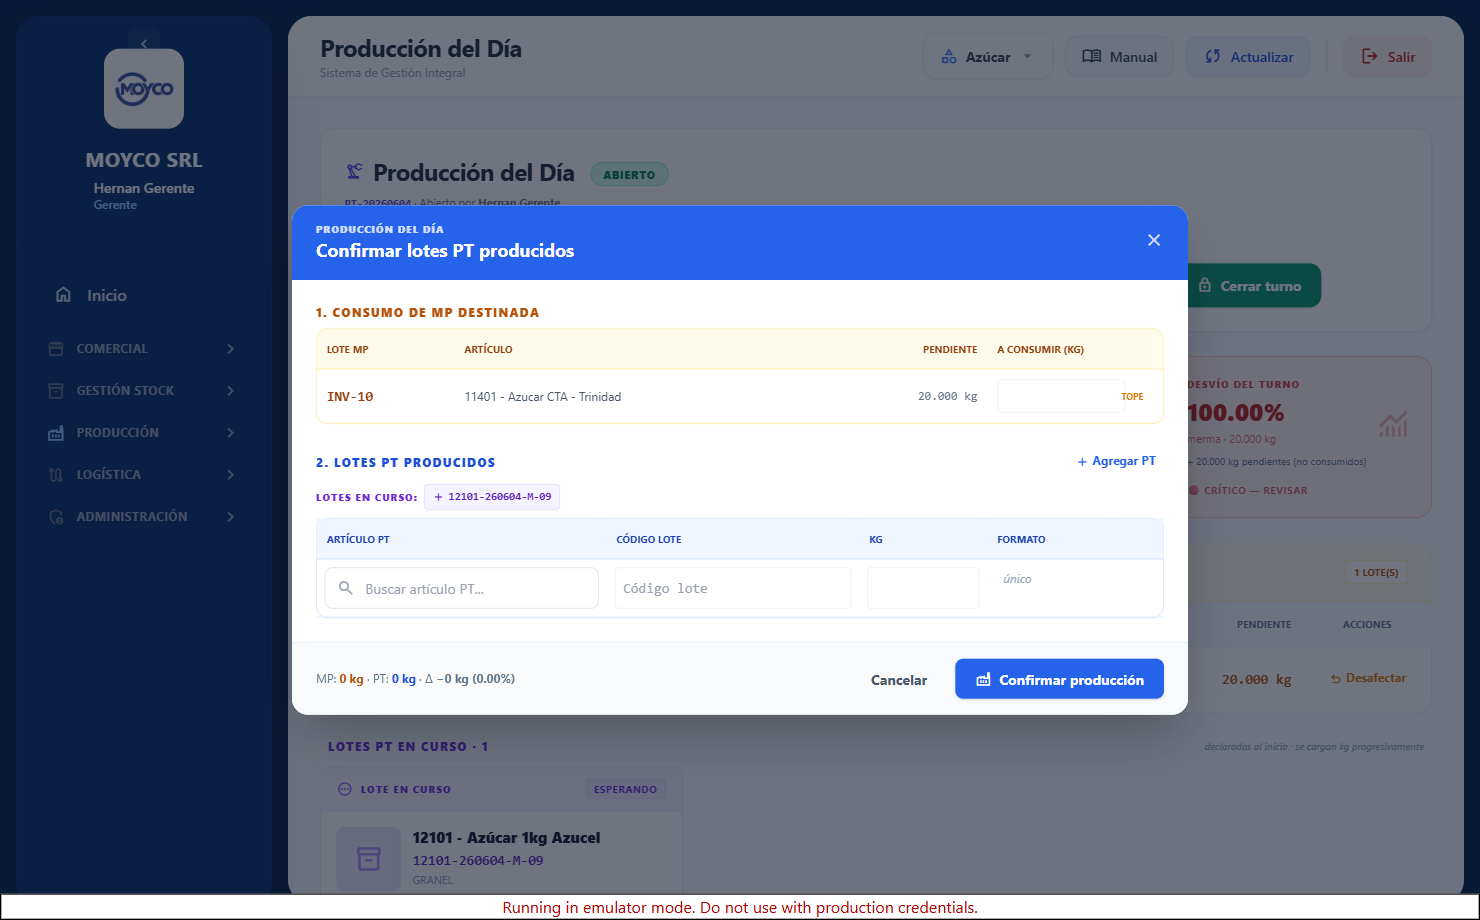Click the TOPE button for INV-10
The image size is (1480, 920).
point(1132,397)
